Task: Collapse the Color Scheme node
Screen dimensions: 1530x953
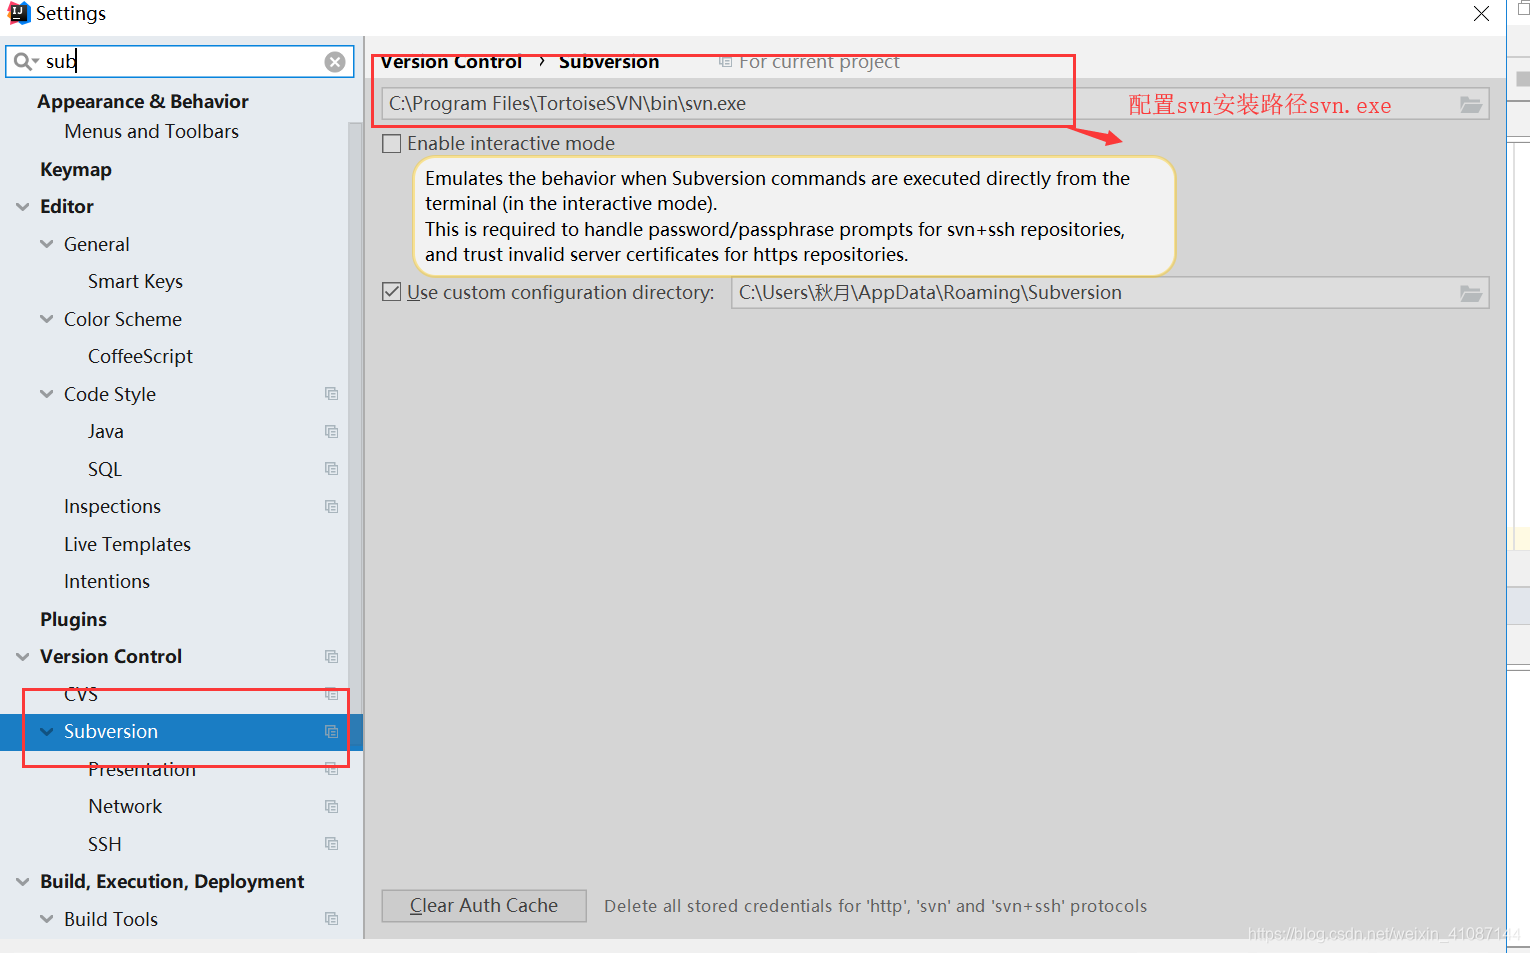Action: (x=47, y=319)
